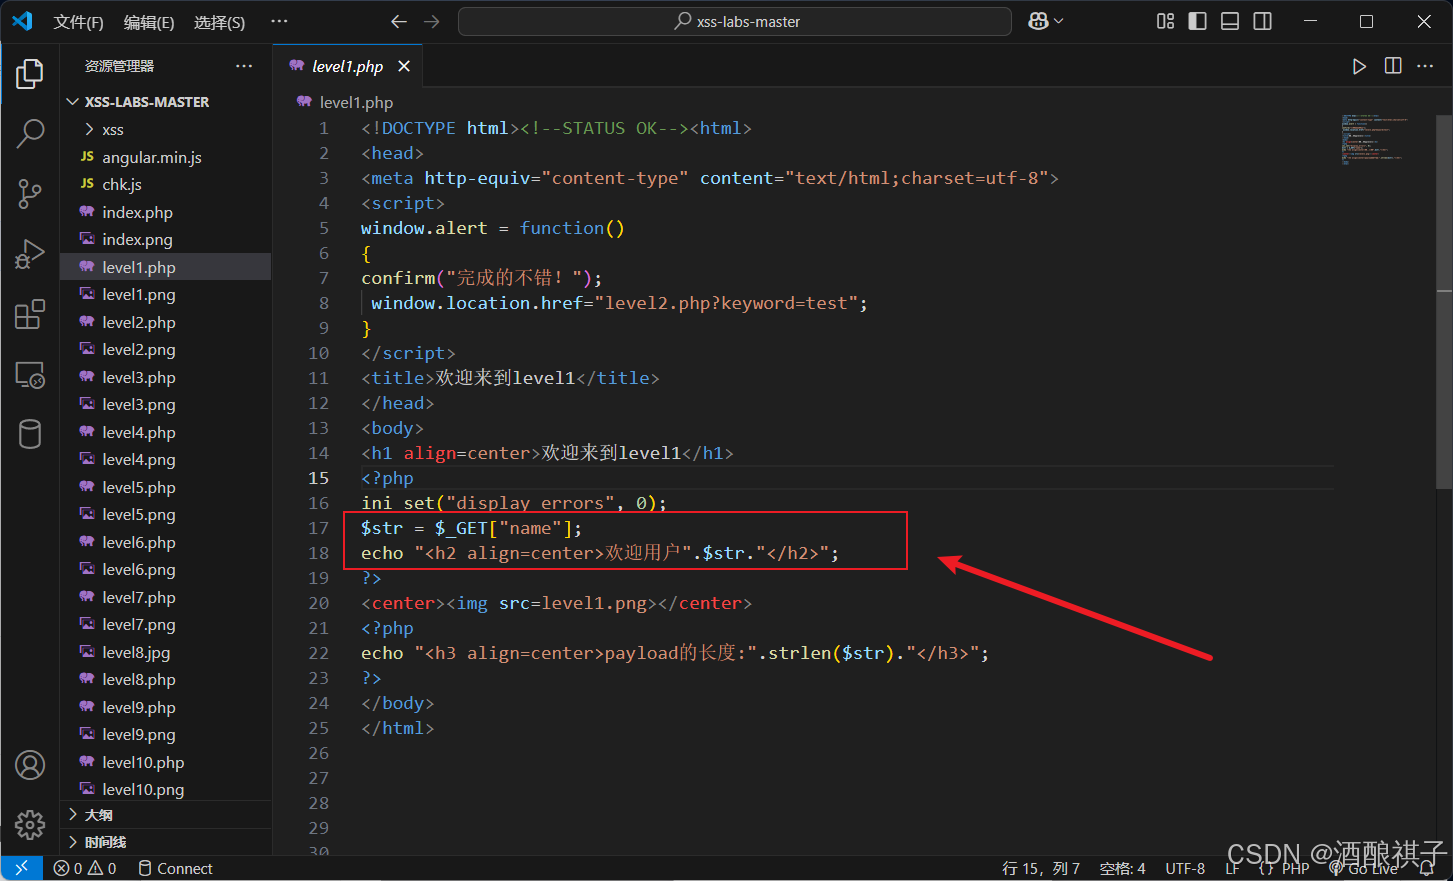Close the level1.php editor tab
1453x881 pixels.
[x=404, y=66]
